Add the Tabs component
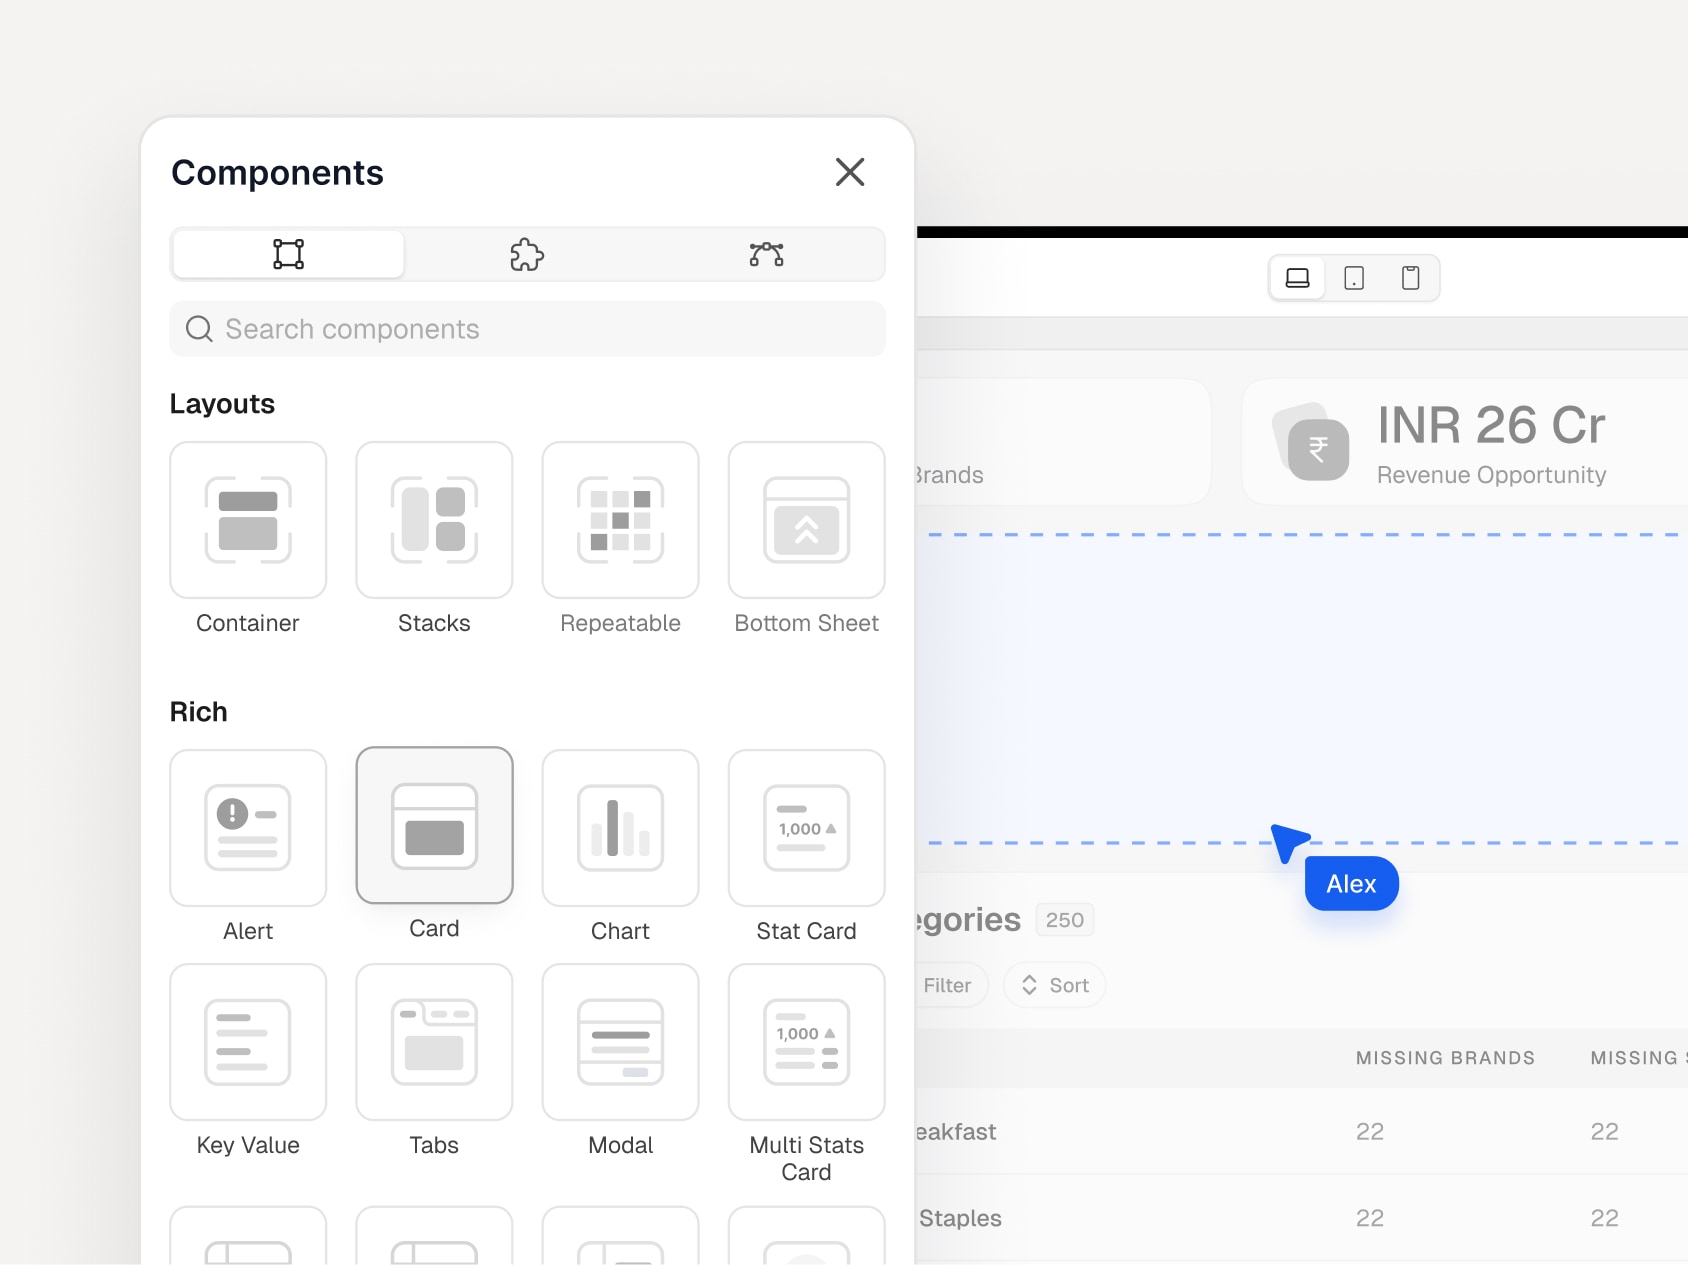The image size is (1688, 1265). point(434,1042)
